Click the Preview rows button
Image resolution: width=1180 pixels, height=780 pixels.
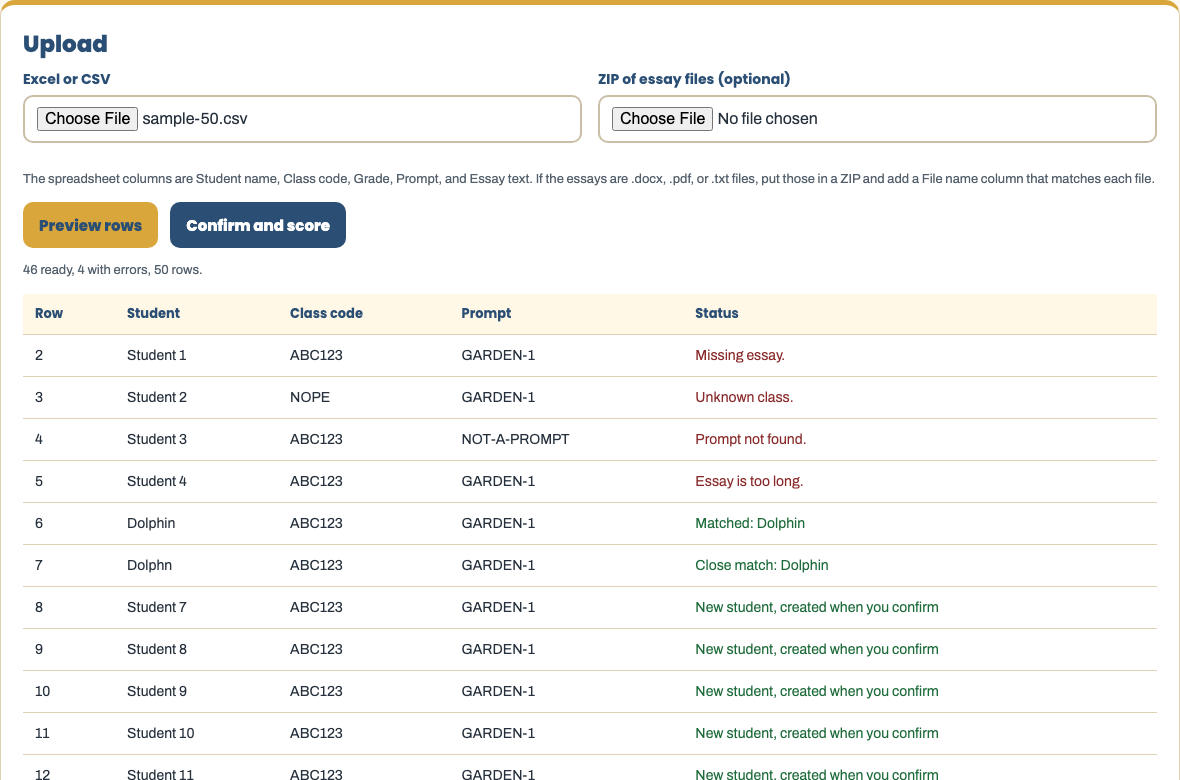[90, 225]
